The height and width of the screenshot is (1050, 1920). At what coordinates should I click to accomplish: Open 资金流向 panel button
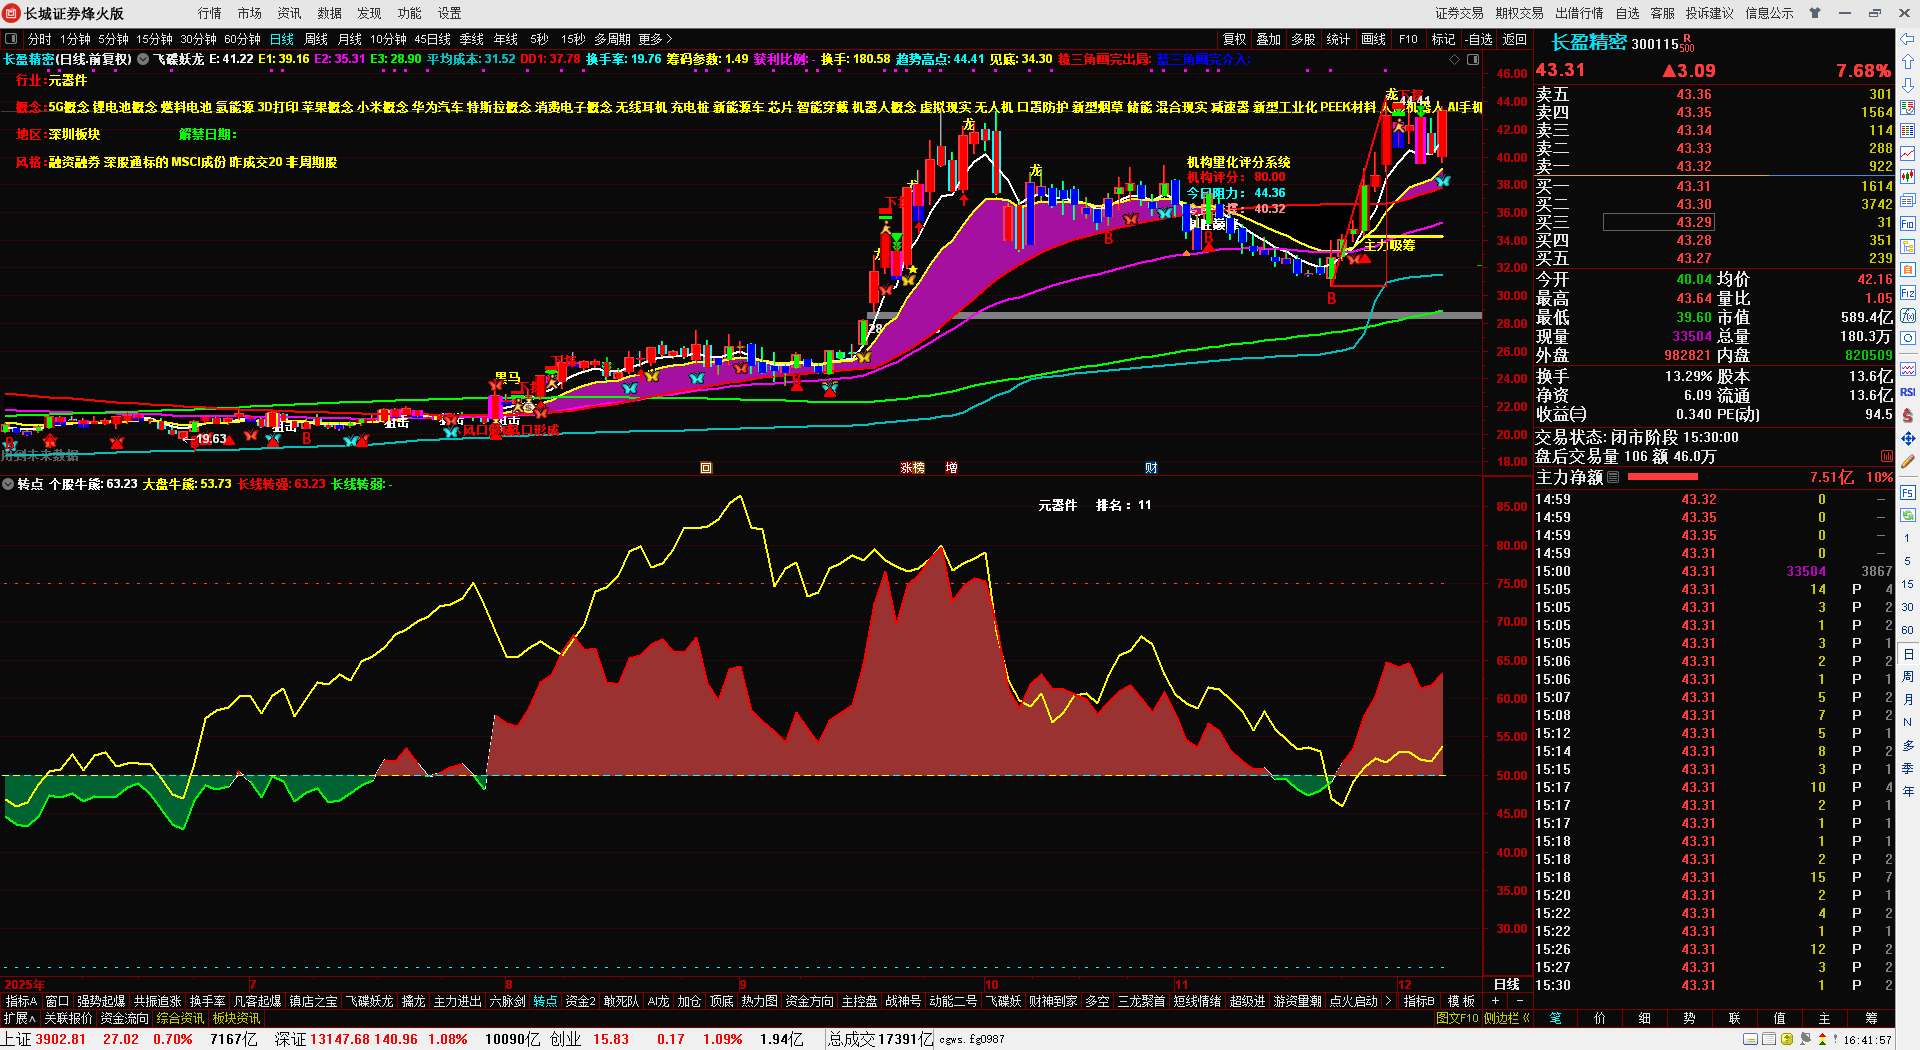point(125,1018)
